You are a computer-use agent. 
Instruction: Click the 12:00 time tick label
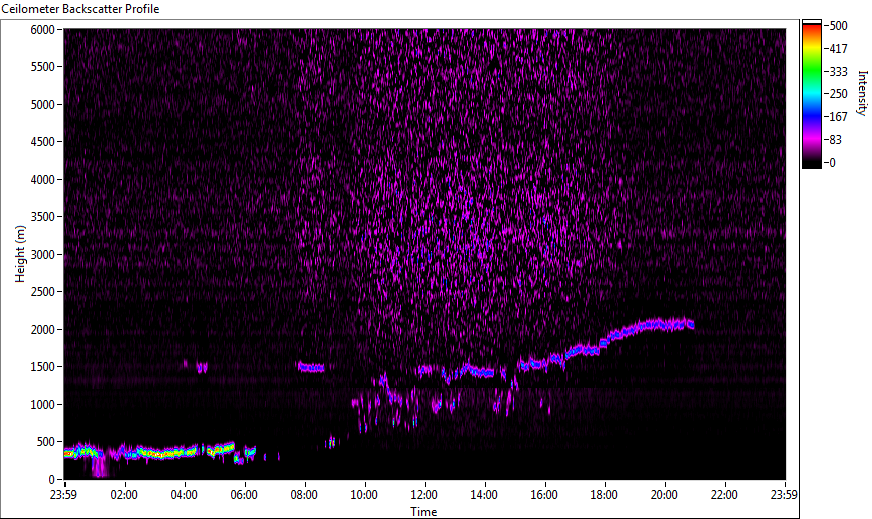[424, 495]
